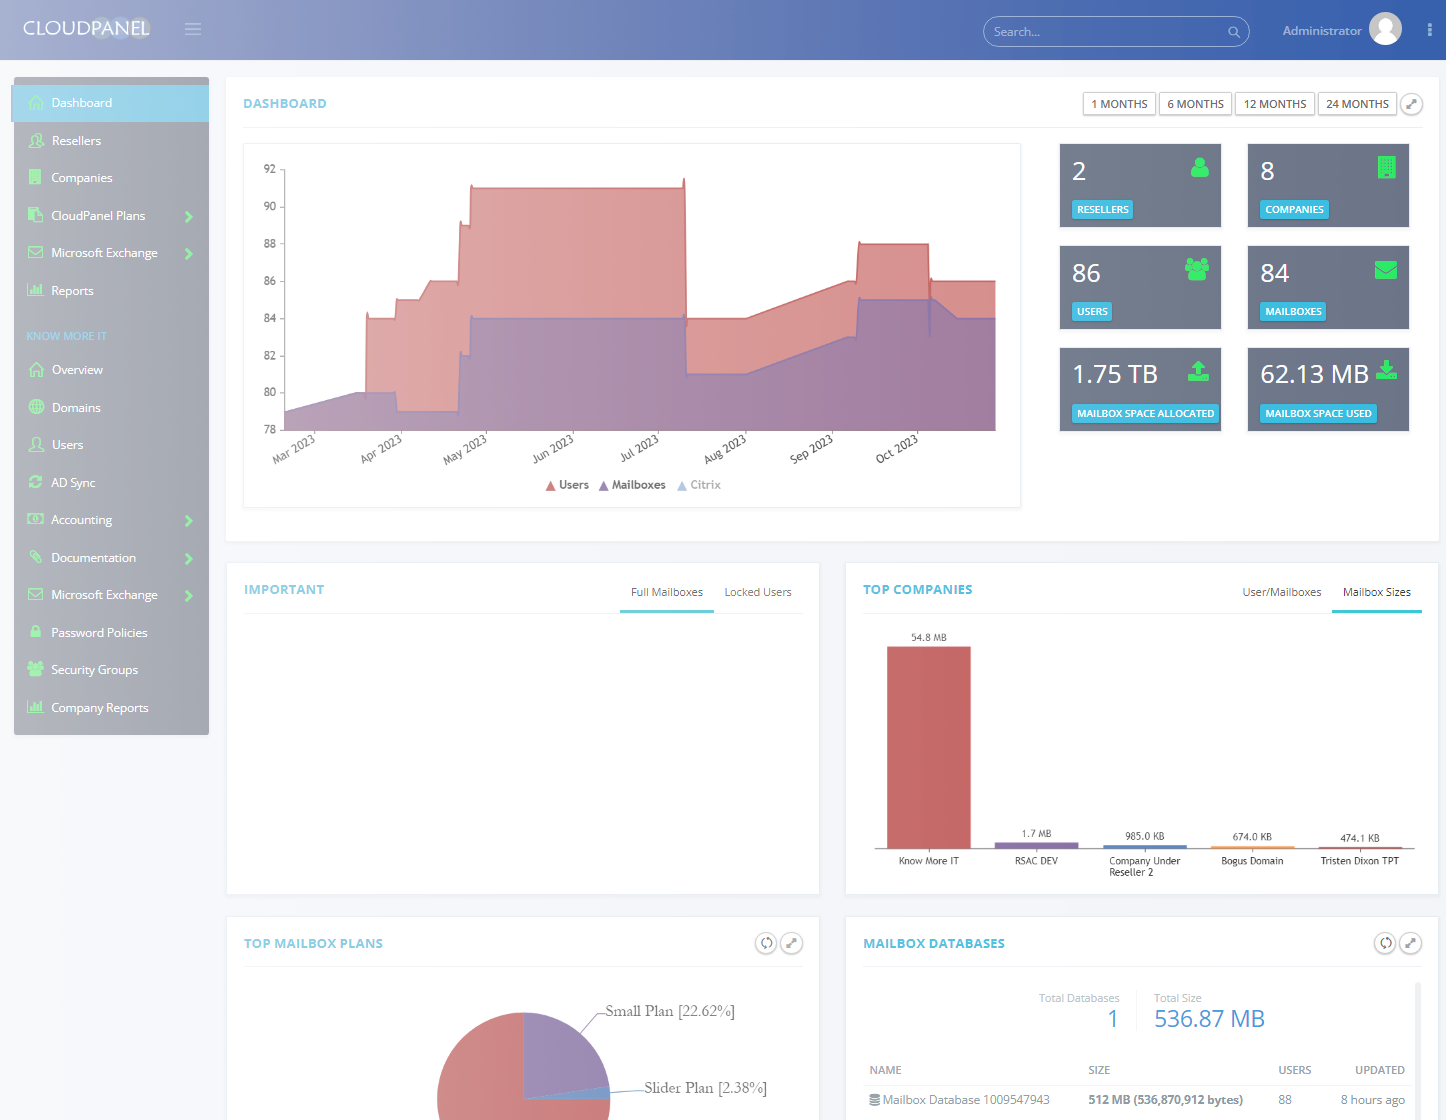The image size is (1446, 1120).
Task: Open the Users item in sidebar
Action: pyautogui.click(x=111, y=445)
